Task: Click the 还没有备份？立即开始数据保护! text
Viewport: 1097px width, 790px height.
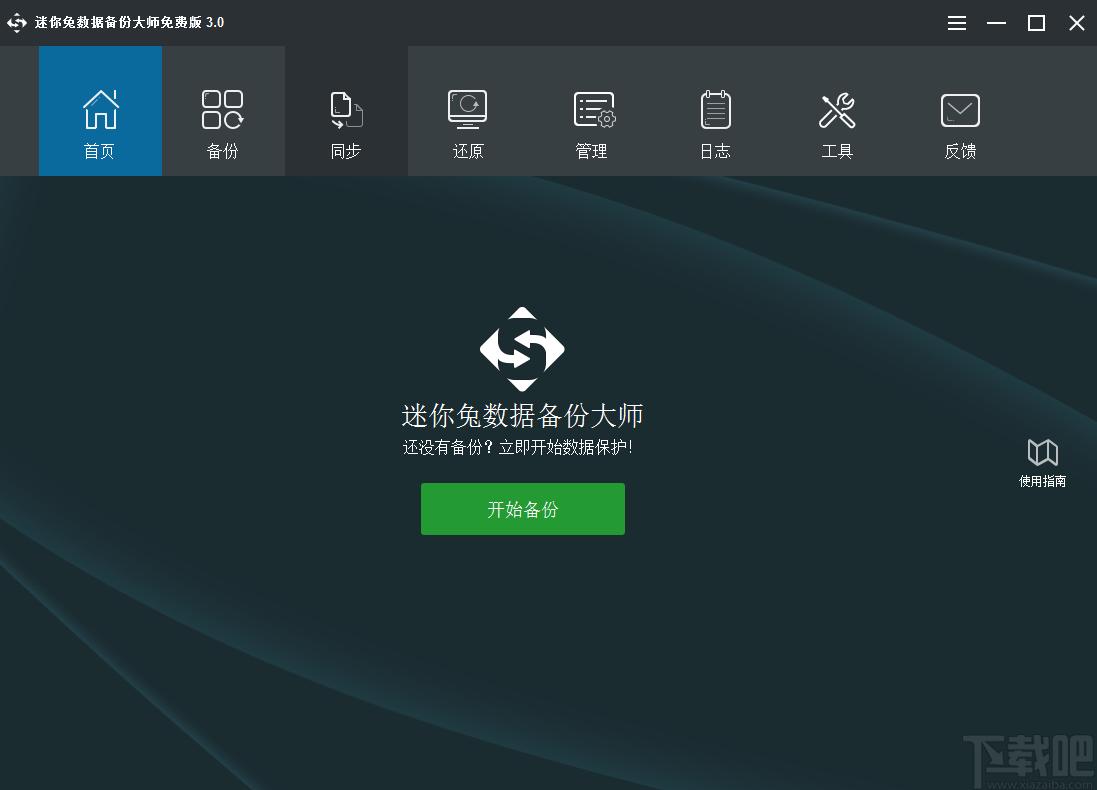Action: coord(518,448)
